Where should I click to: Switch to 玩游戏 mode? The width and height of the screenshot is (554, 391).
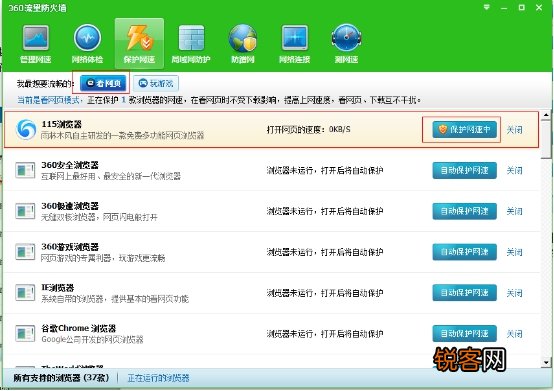[156, 83]
